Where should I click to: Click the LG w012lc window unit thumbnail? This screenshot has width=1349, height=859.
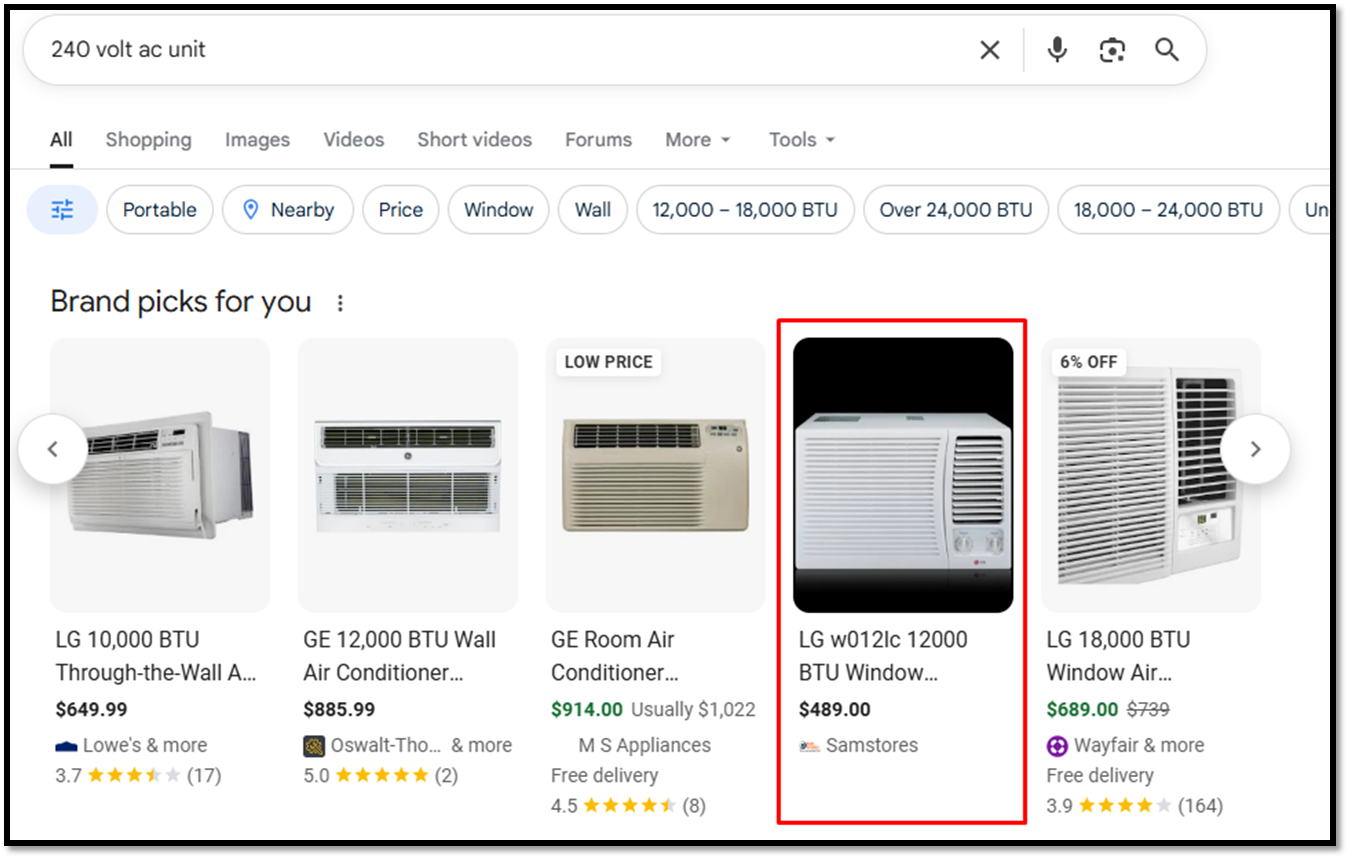(x=903, y=475)
